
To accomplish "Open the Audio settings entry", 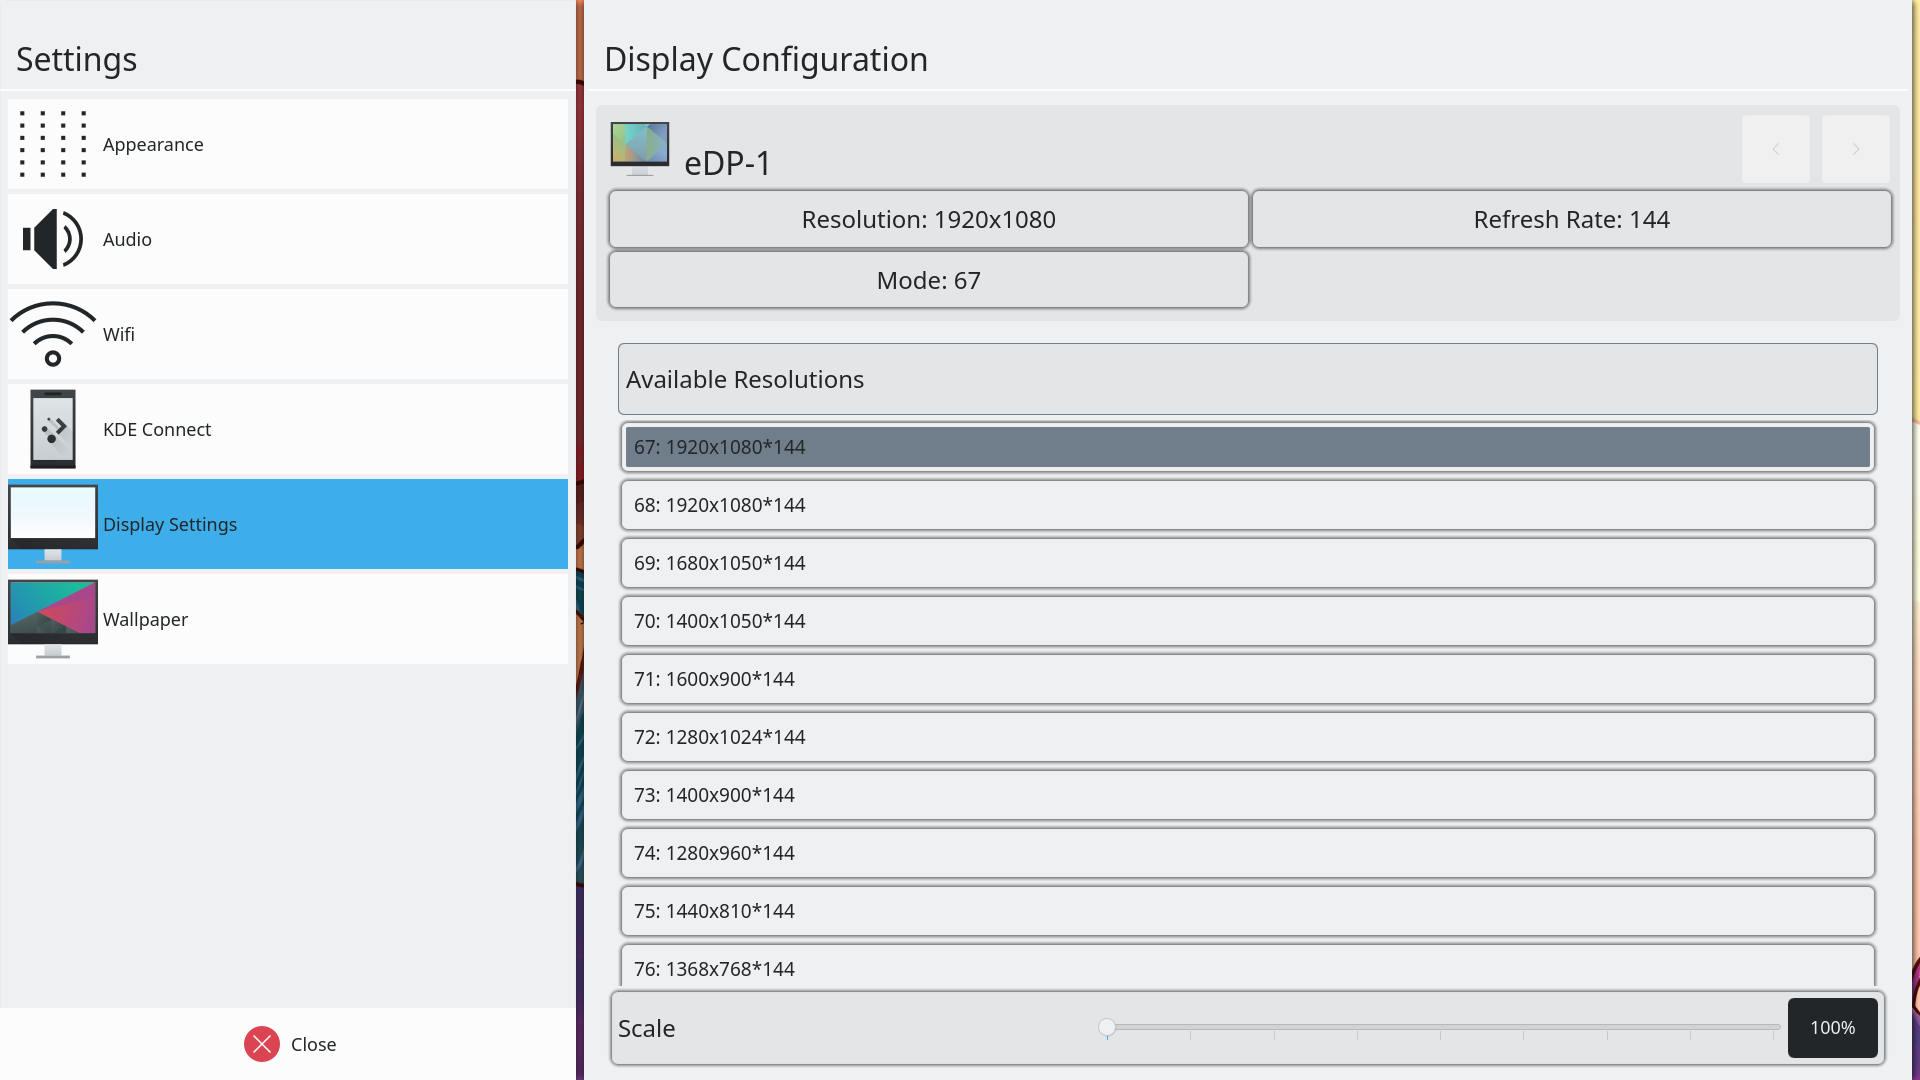I will click(288, 239).
